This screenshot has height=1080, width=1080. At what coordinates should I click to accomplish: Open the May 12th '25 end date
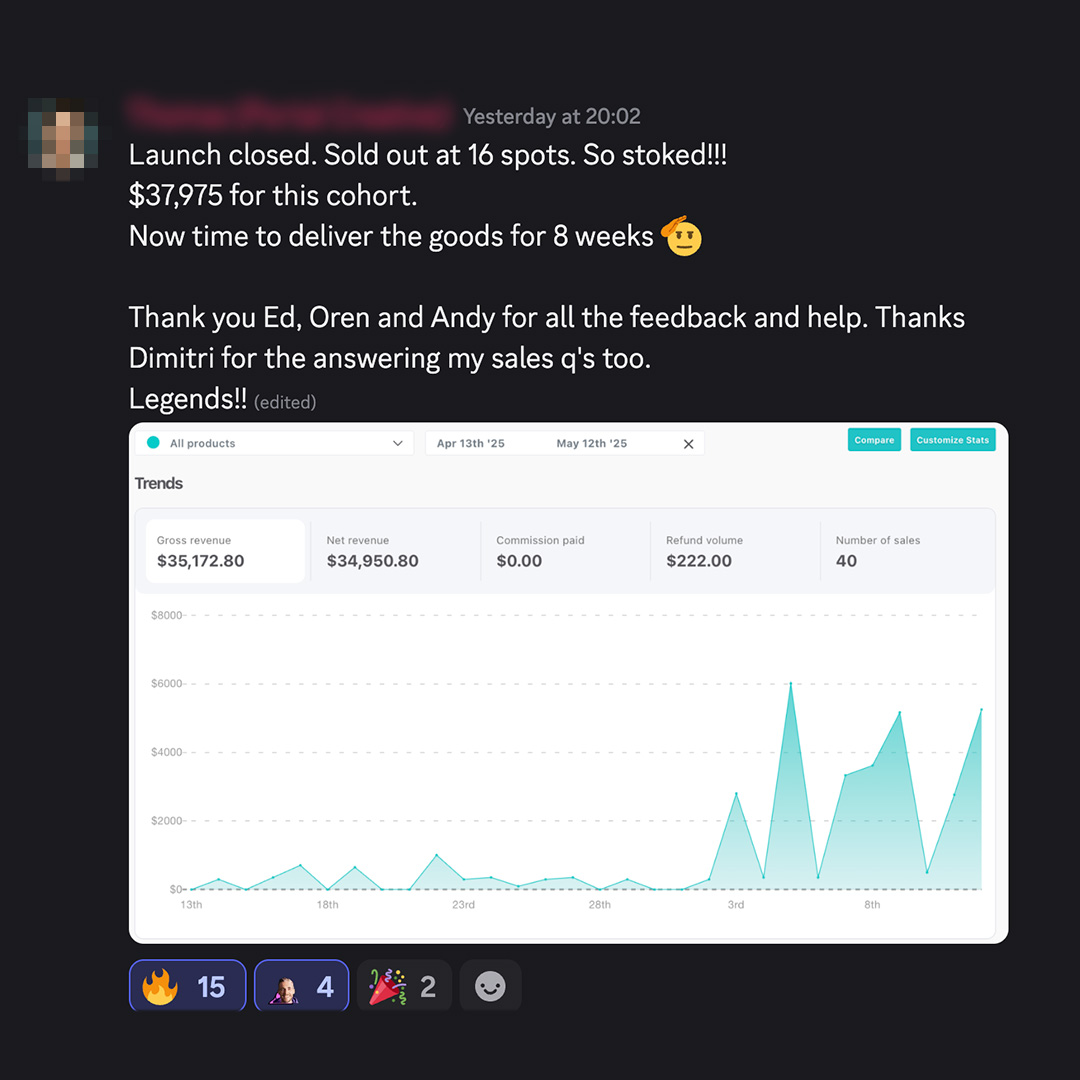[592, 444]
